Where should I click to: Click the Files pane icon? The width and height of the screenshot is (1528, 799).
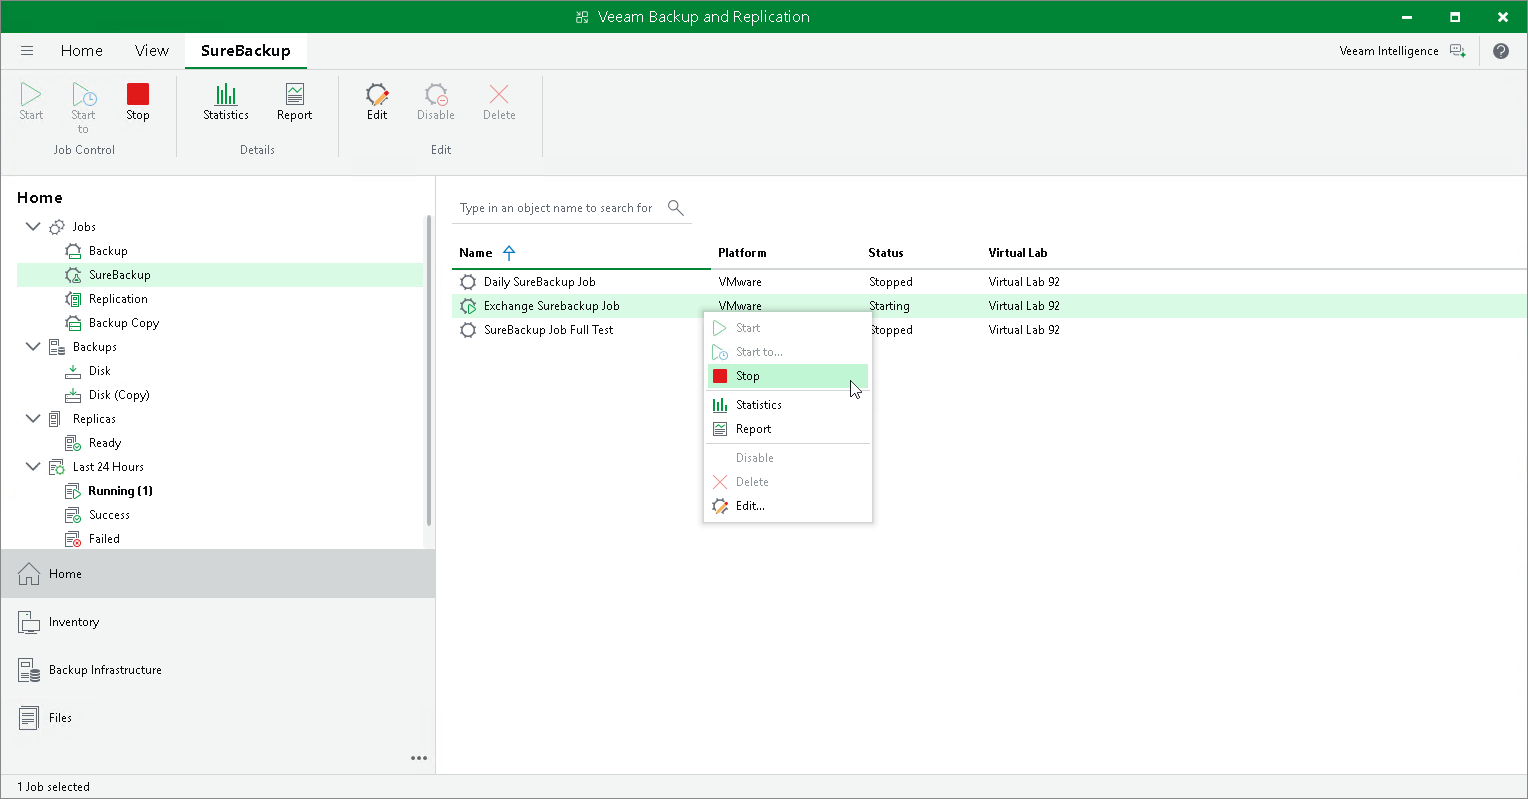click(29, 718)
